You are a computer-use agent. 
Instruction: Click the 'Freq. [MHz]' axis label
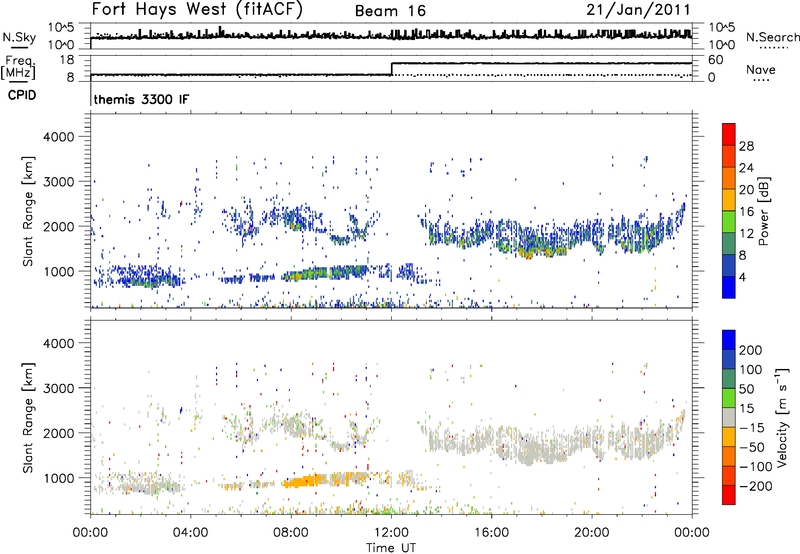click(x=18, y=67)
